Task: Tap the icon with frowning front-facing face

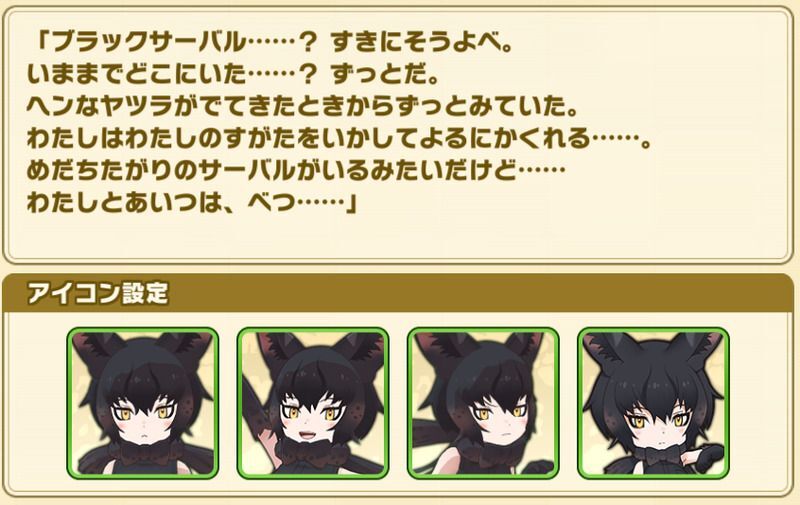Action: (143, 403)
